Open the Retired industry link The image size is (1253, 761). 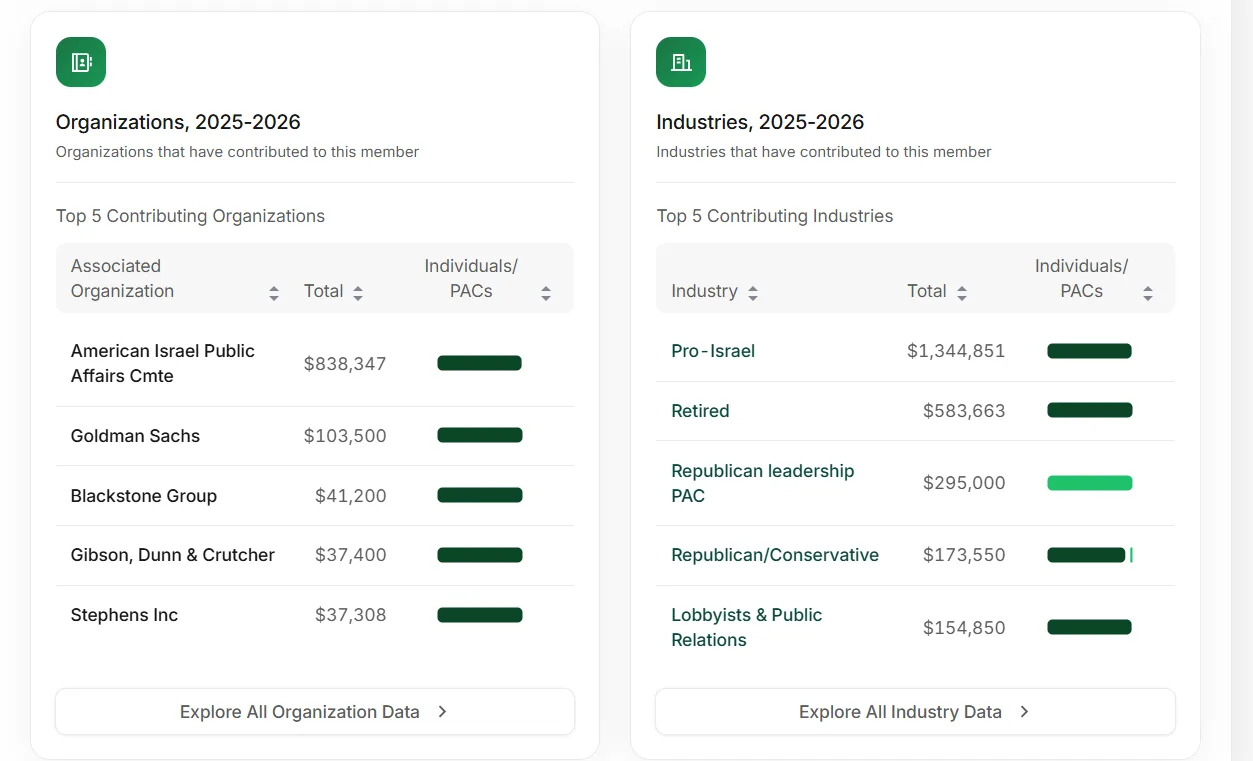pos(700,411)
